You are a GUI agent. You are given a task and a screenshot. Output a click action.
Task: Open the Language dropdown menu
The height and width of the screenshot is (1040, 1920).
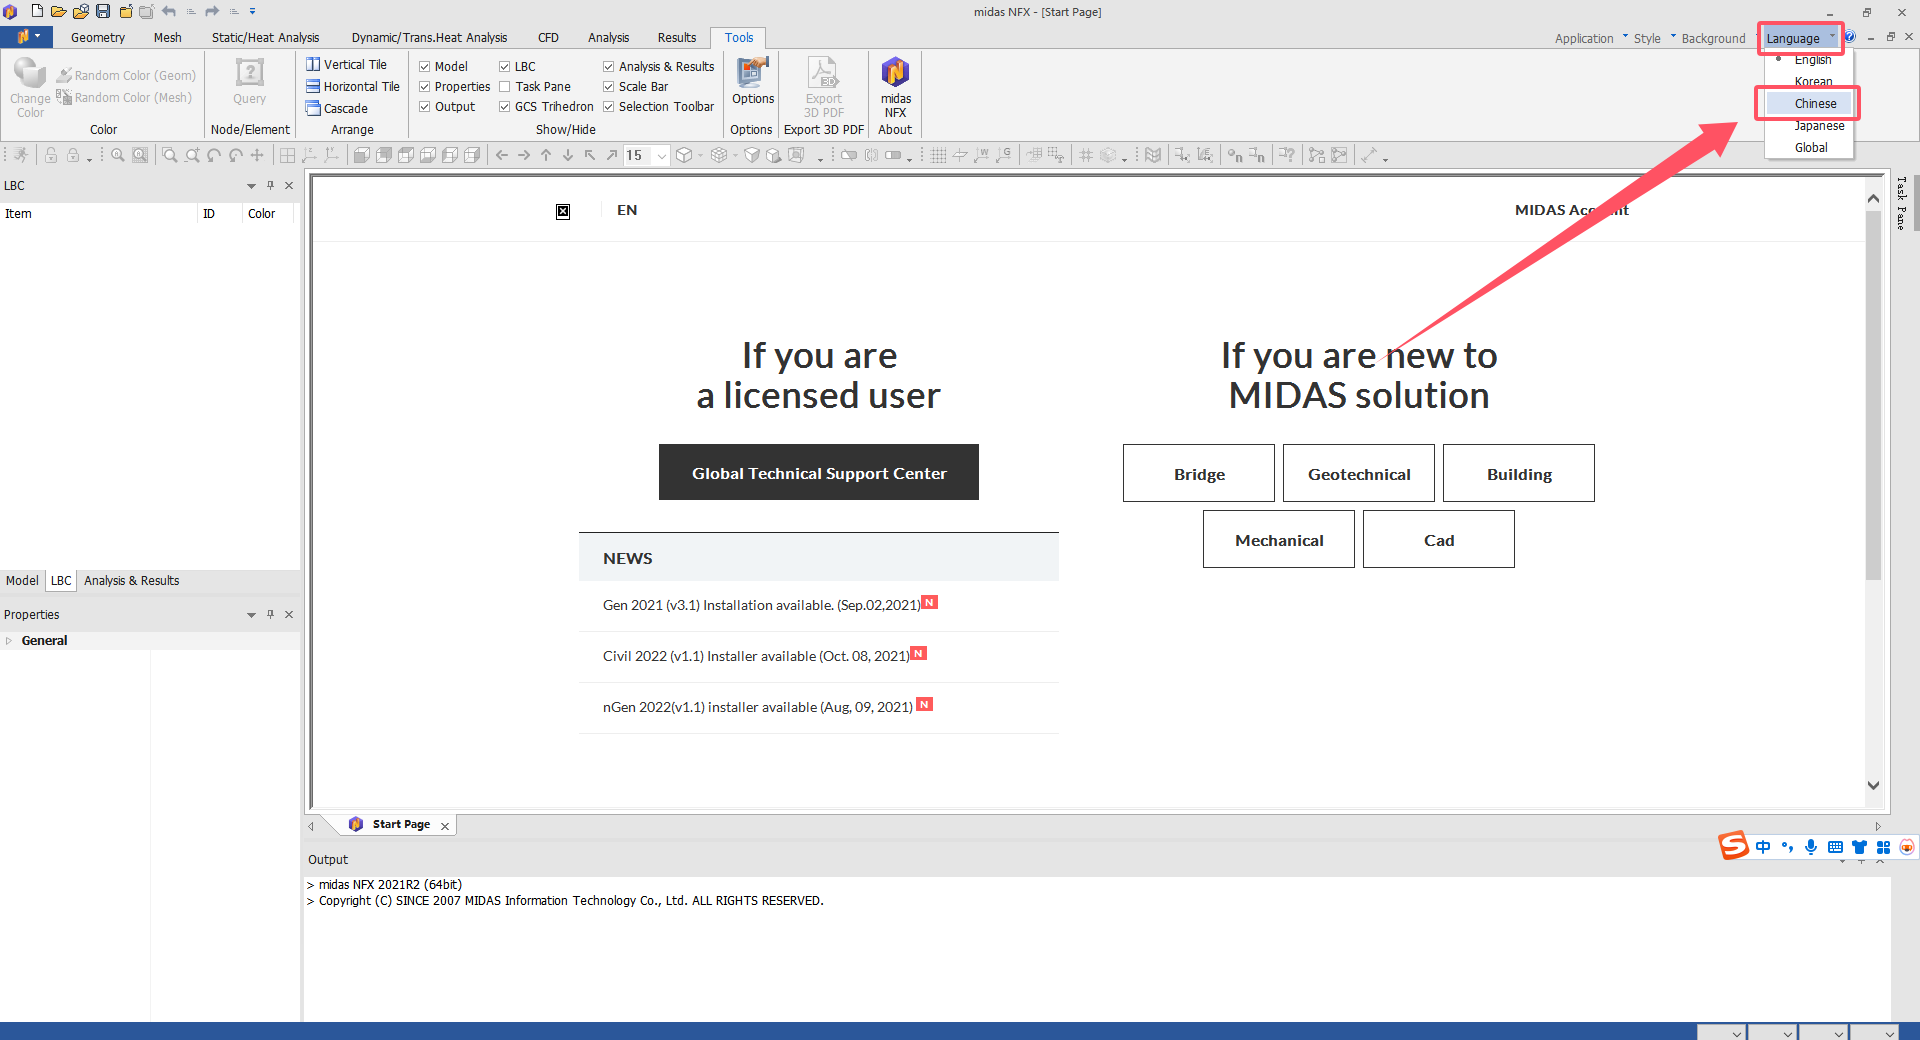point(1800,38)
